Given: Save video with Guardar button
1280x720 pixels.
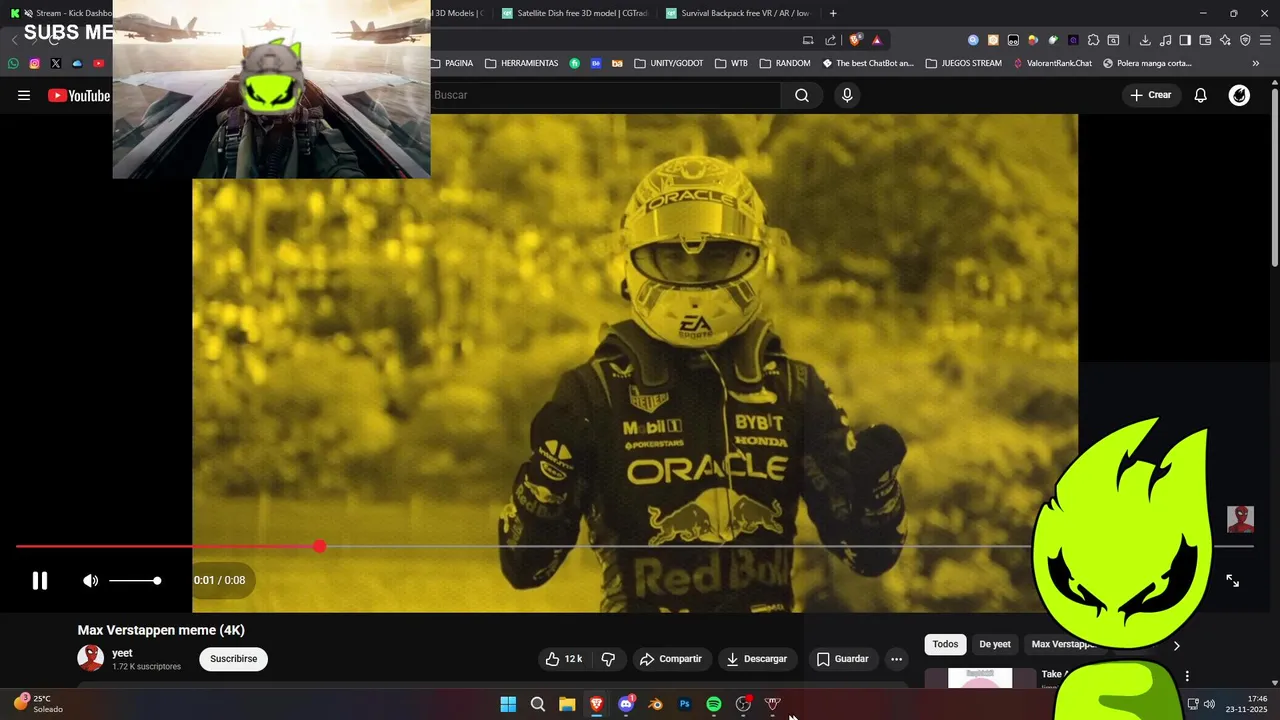Looking at the screenshot, I should [843, 659].
